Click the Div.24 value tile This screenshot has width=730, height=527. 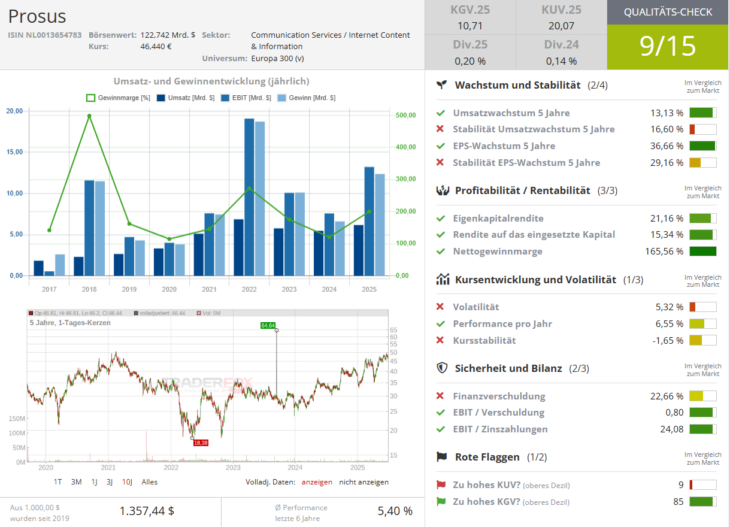click(561, 52)
